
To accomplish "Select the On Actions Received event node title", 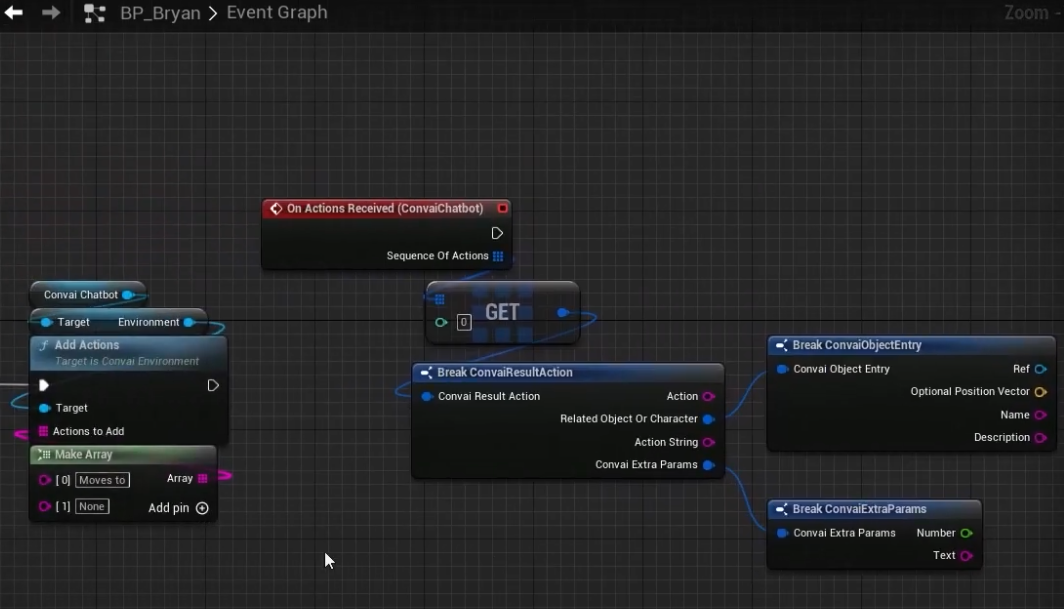I will [385, 208].
